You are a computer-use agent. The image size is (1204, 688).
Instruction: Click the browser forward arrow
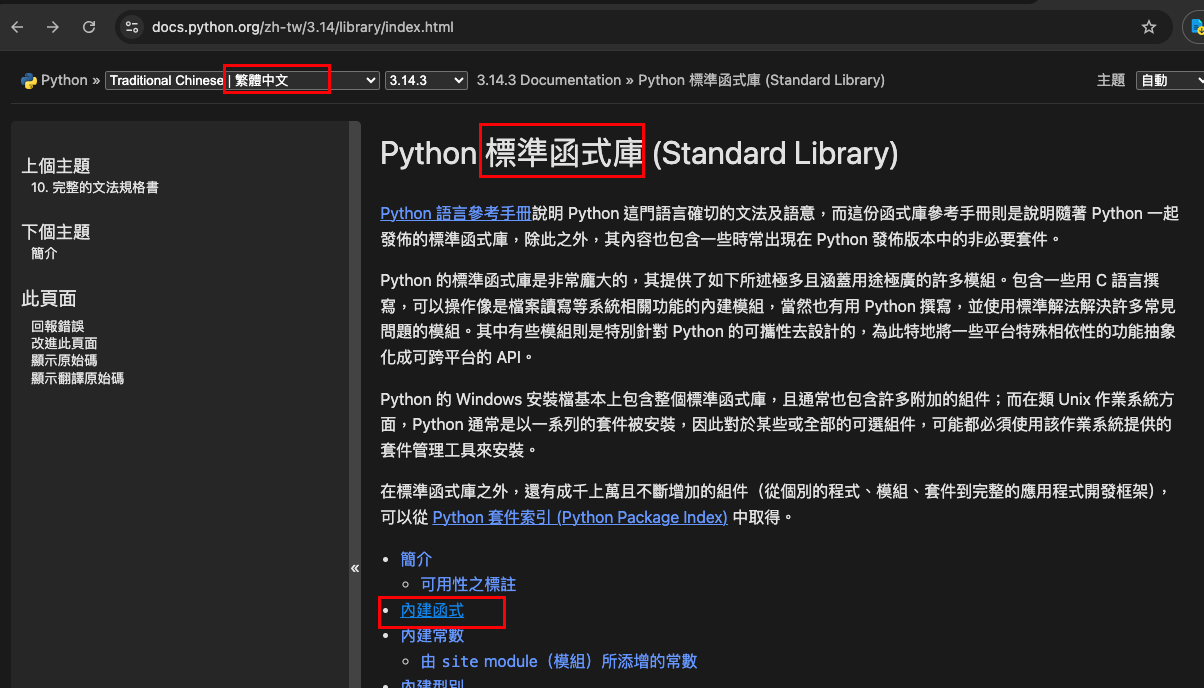point(53,27)
